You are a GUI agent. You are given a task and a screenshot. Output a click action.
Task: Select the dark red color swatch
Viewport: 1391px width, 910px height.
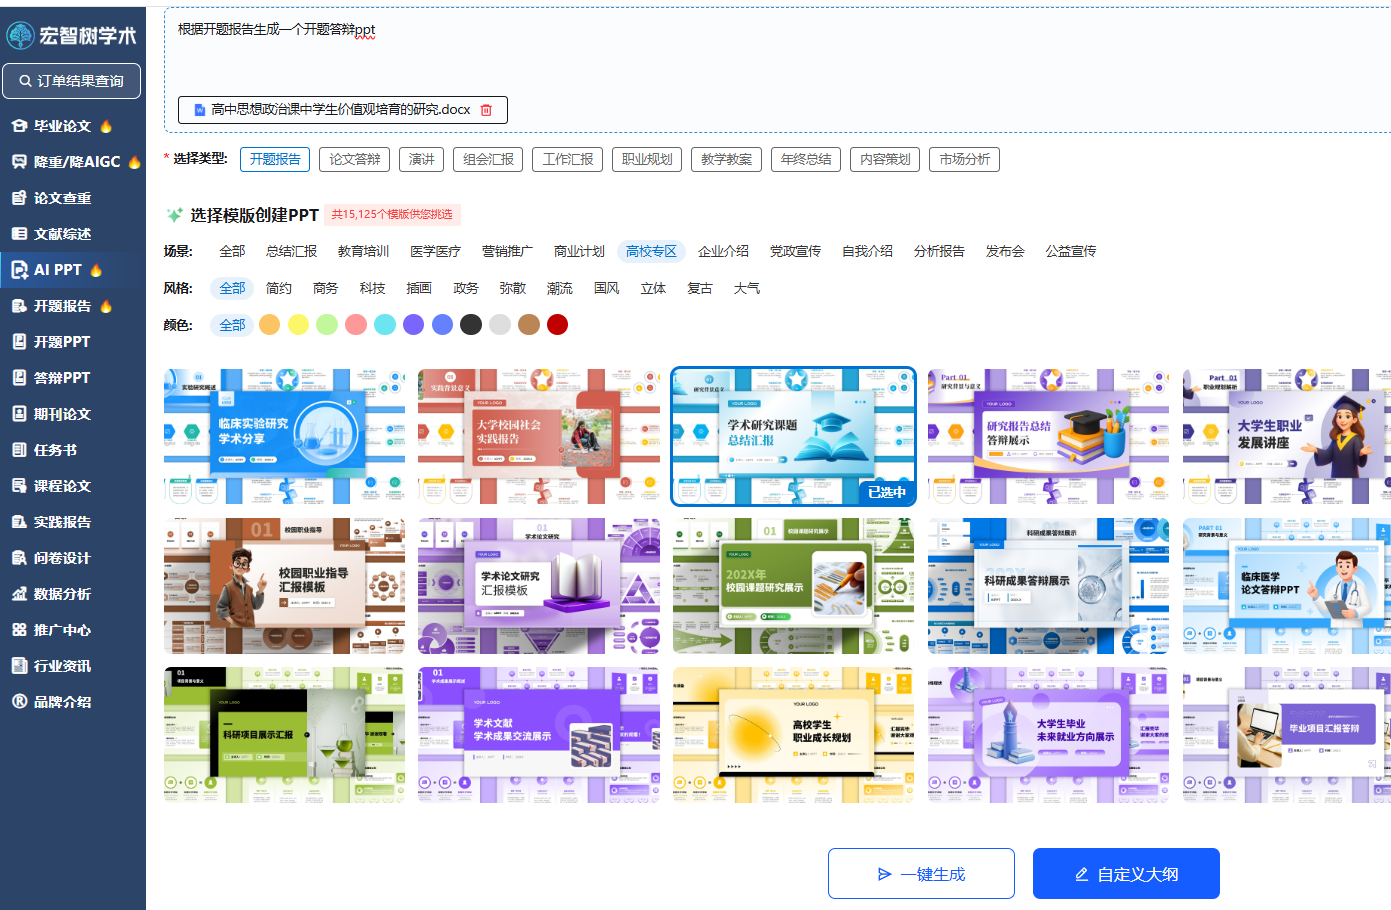point(558,325)
